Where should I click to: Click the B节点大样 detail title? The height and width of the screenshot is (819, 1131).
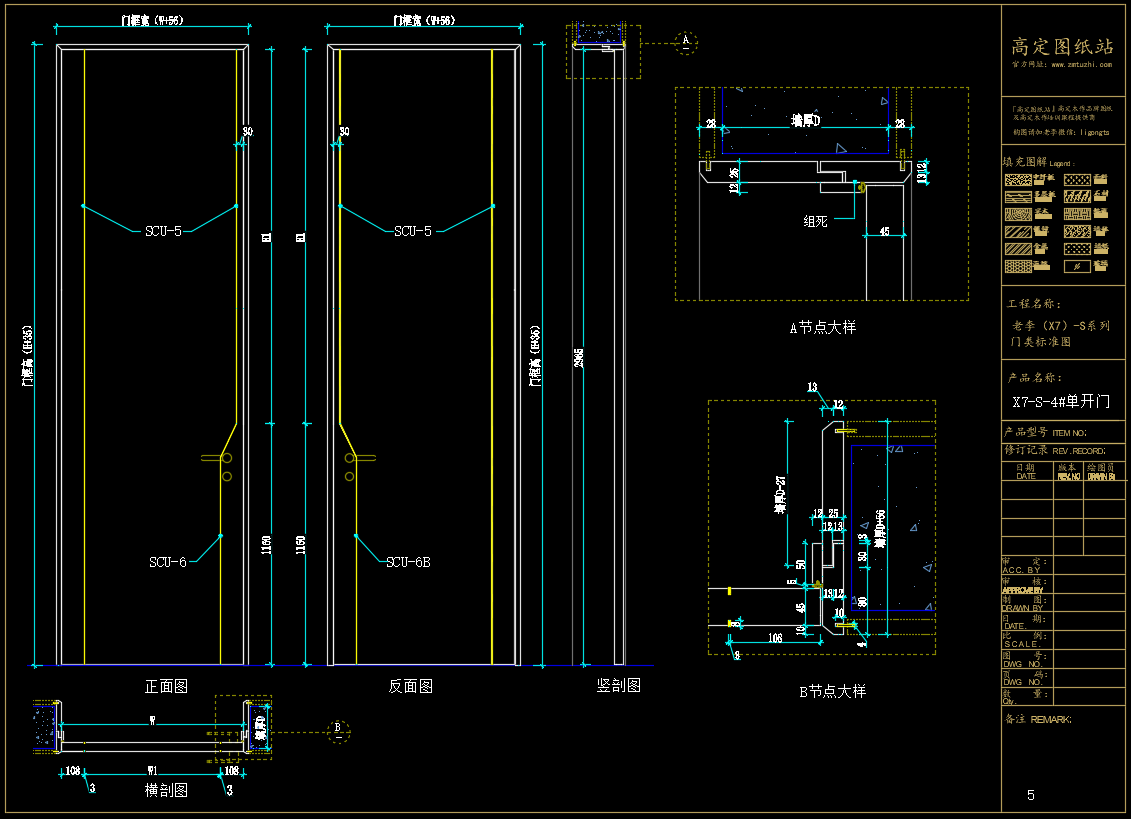[832, 691]
